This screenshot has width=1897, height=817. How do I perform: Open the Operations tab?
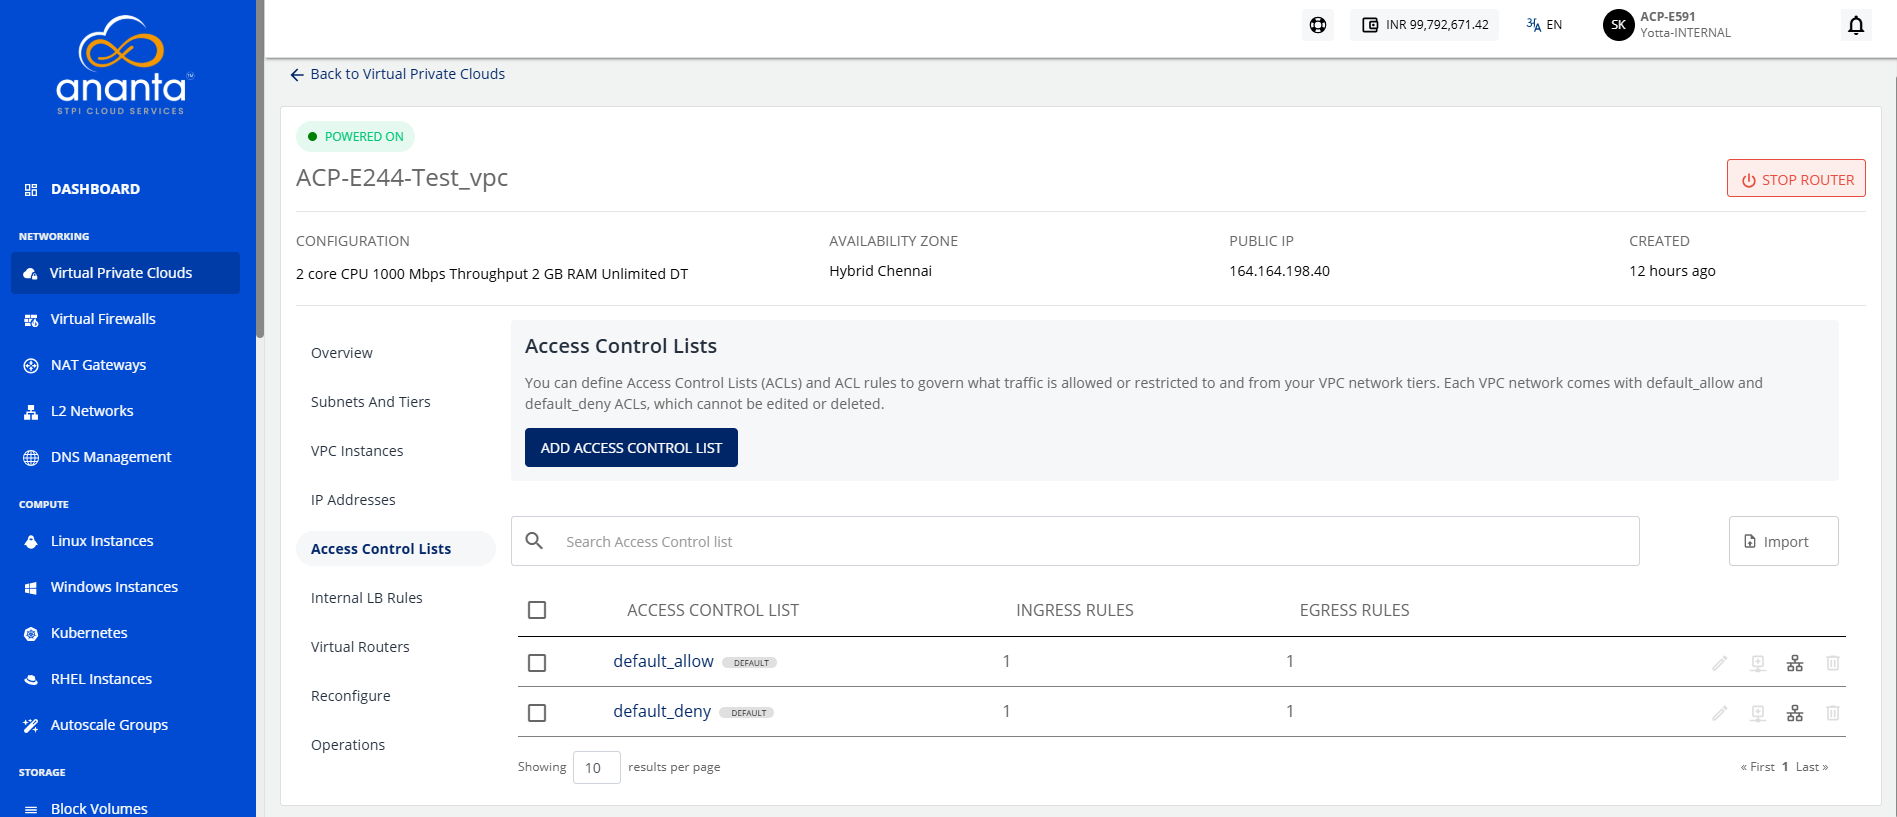[x=348, y=745]
